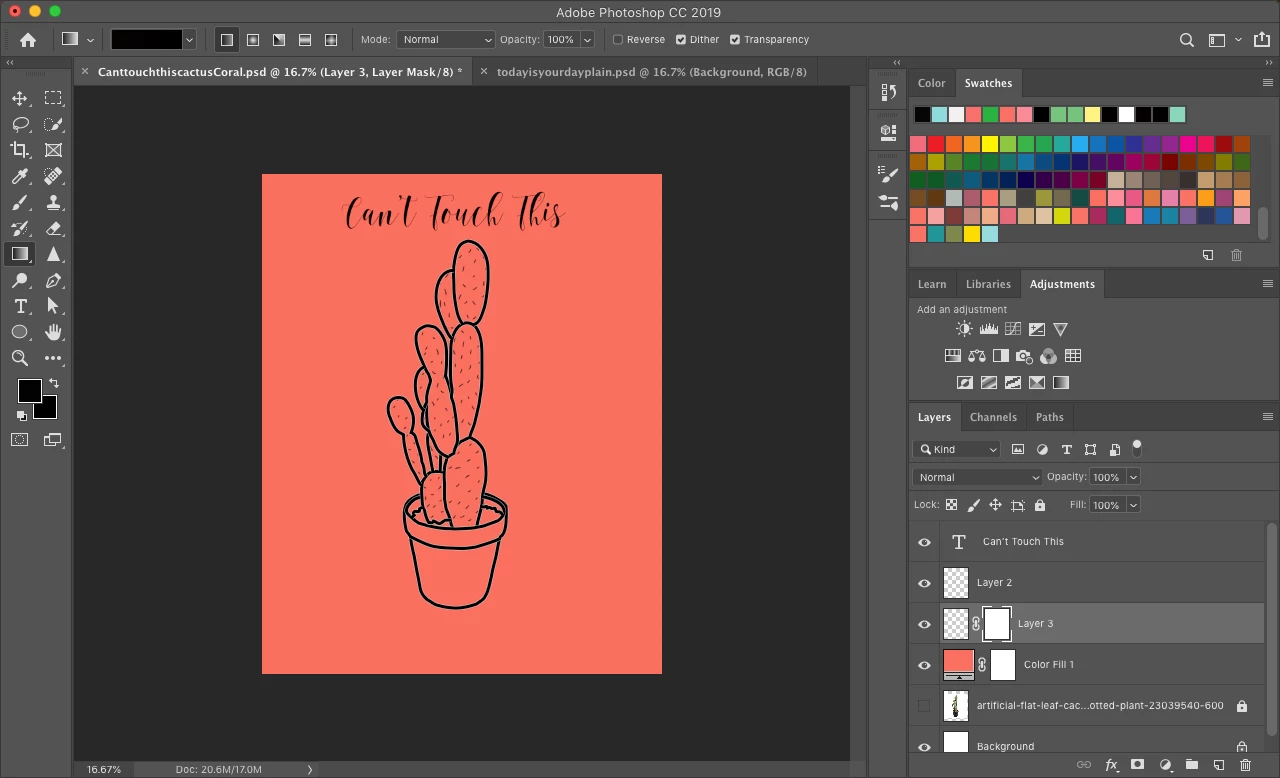Select the Brush tool

20,202
